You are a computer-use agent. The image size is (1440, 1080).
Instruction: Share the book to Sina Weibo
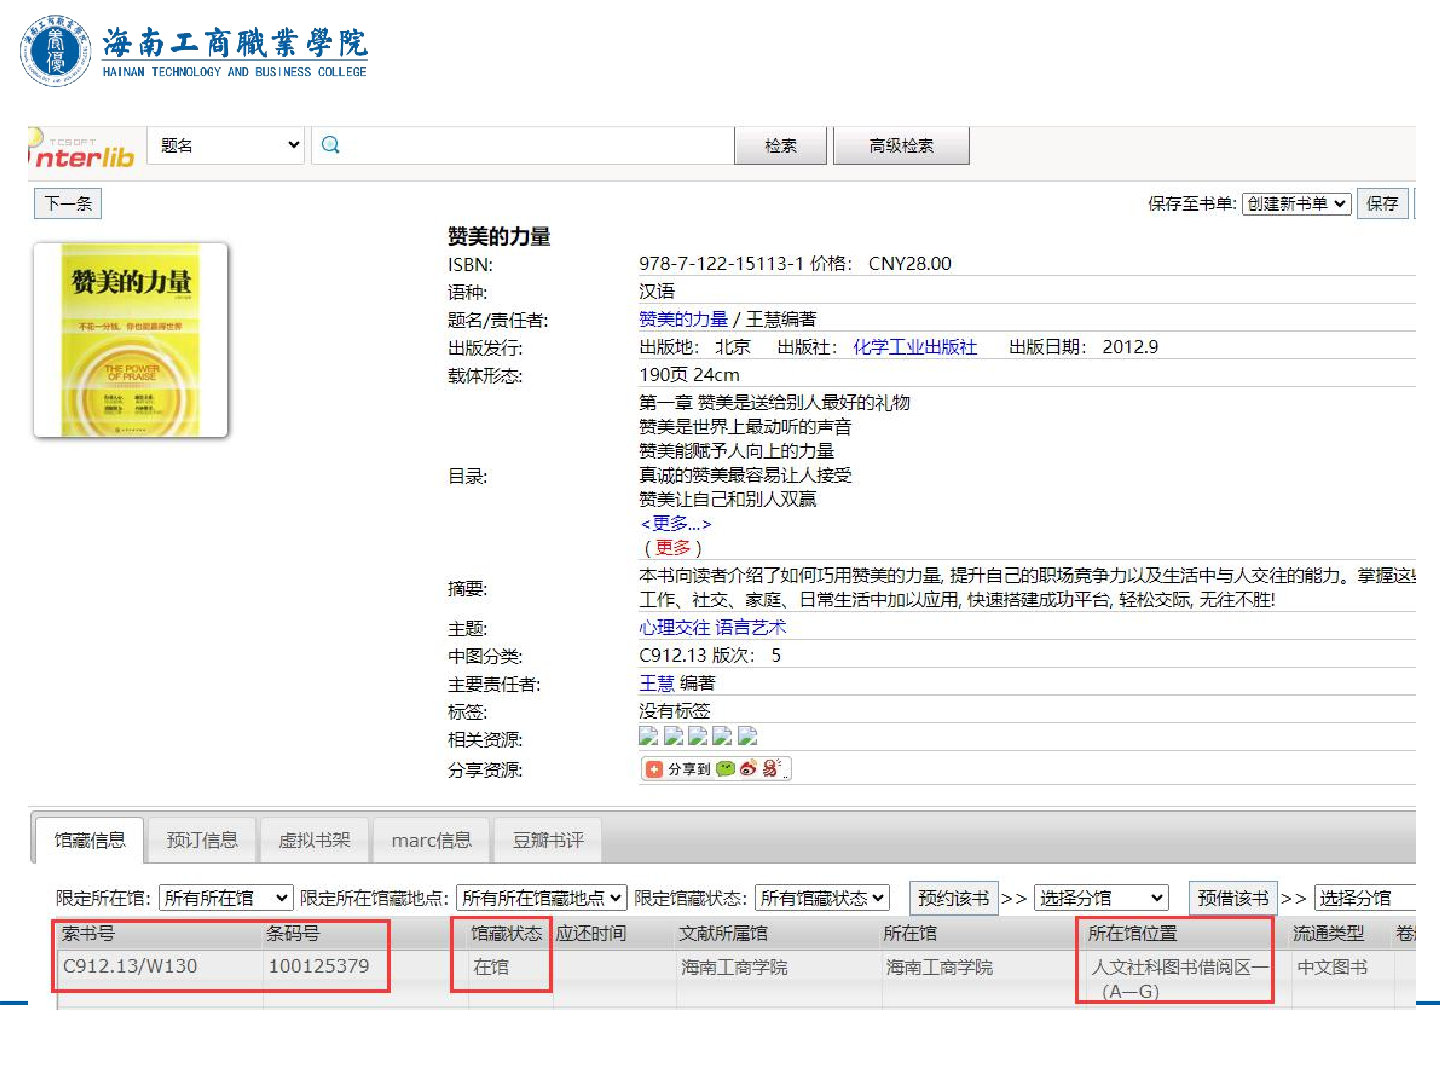(x=748, y=769)
